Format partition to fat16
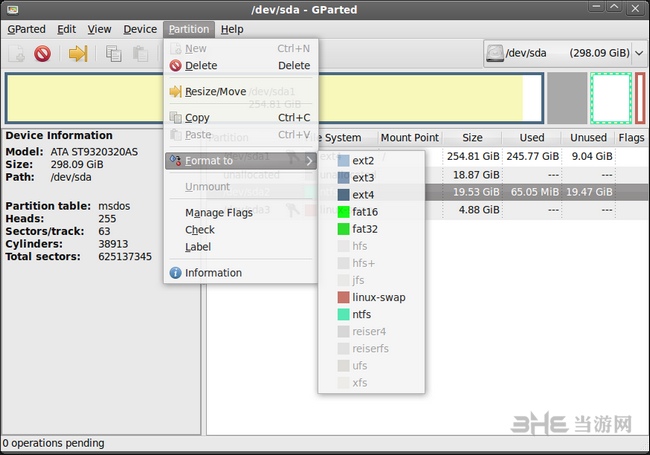 click(371, 212)
